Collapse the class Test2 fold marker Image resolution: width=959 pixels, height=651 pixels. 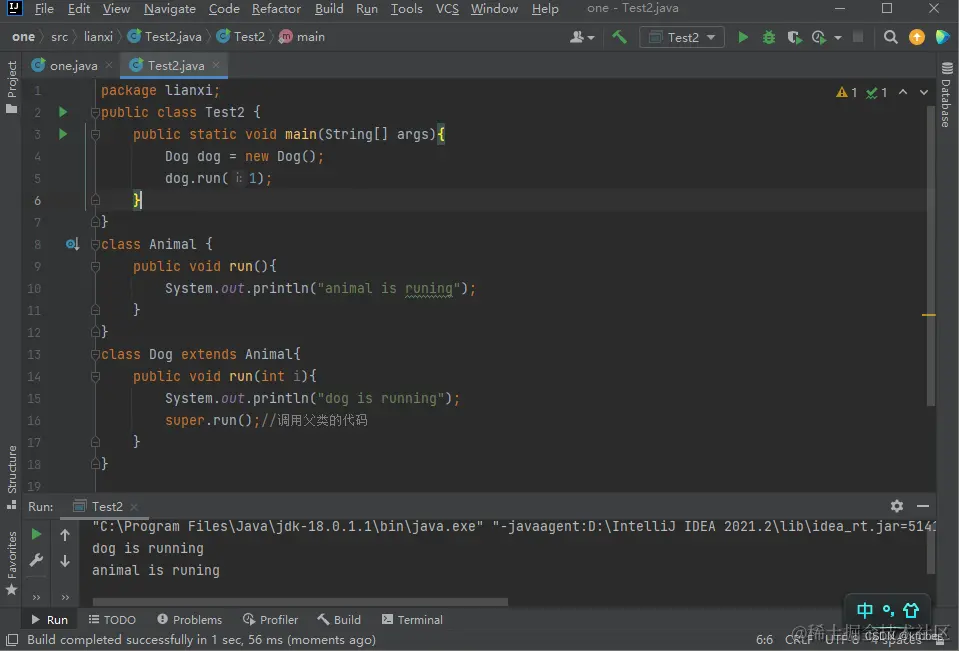point(95,113)
